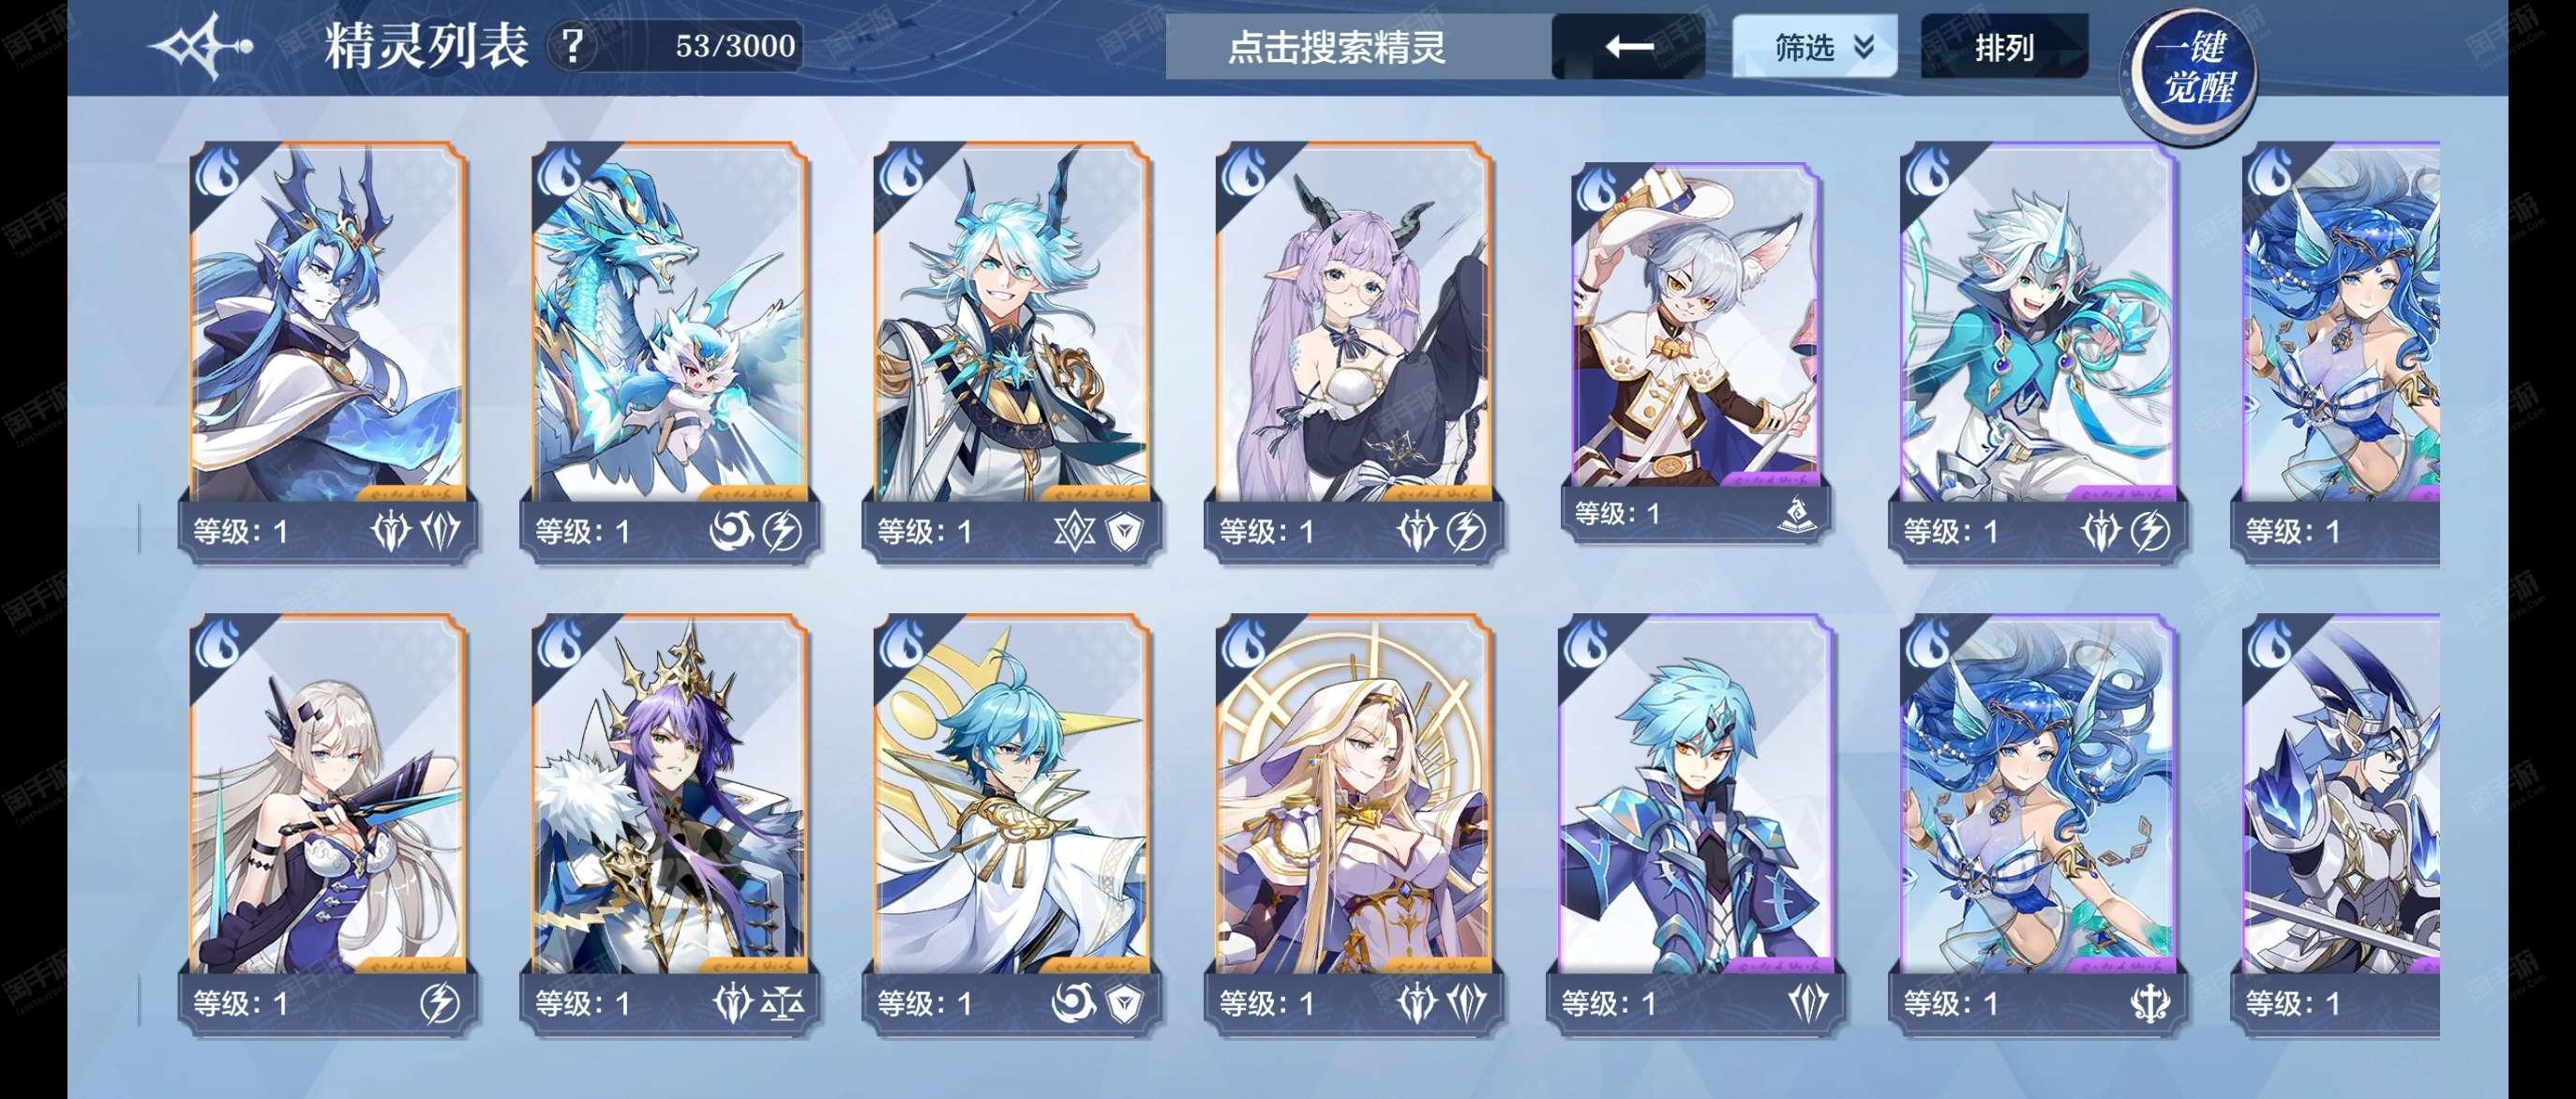Image resolution: width=2576 pixels, height=1099 pixels.
Task: Select the golden-halo hooded priestess card
Action: 1354,824
